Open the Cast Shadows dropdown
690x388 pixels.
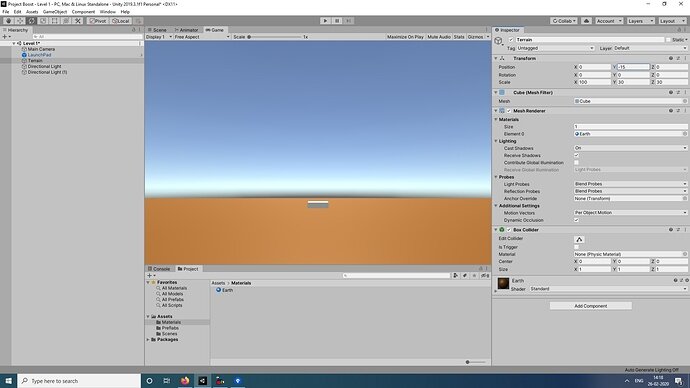(x=630, y=148)
